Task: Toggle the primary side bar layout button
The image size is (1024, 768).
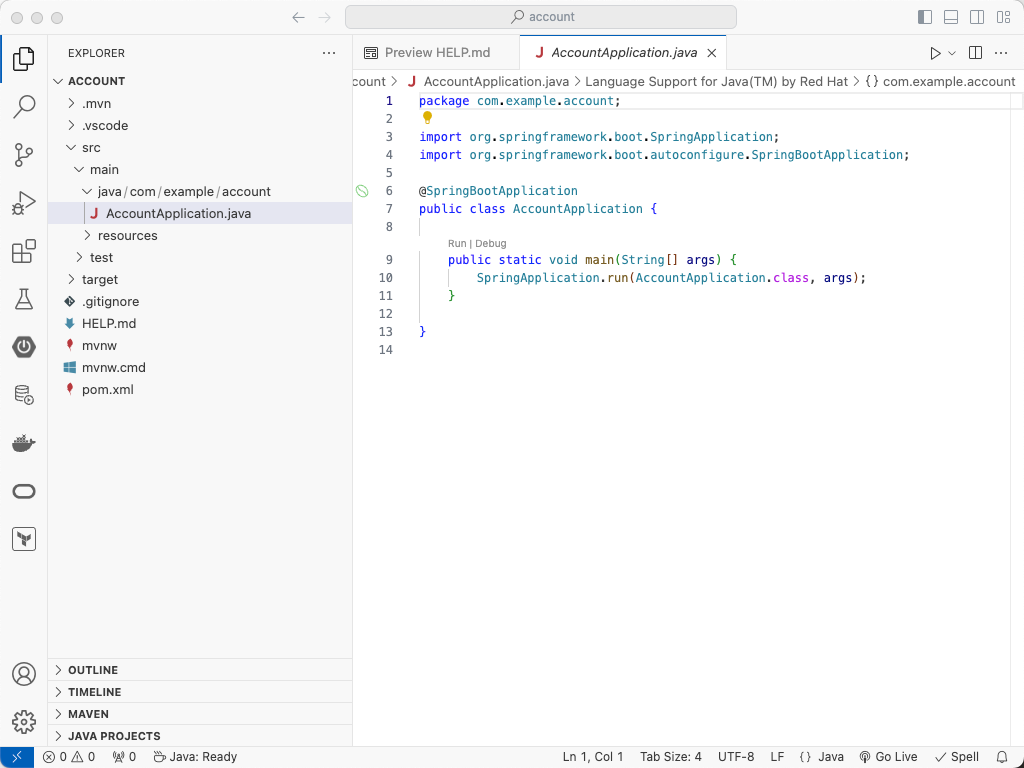Action: 925,17
